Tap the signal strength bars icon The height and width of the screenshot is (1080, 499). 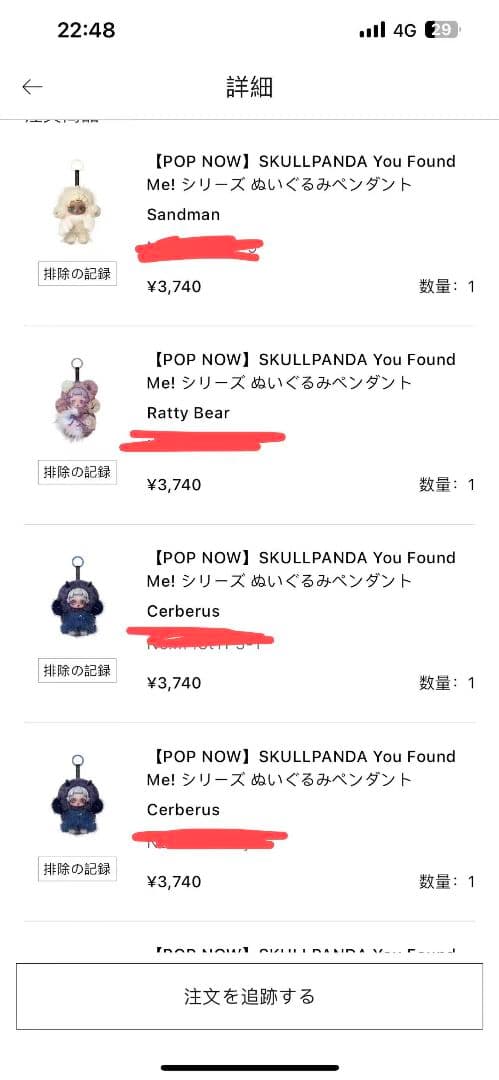[372, 30]
